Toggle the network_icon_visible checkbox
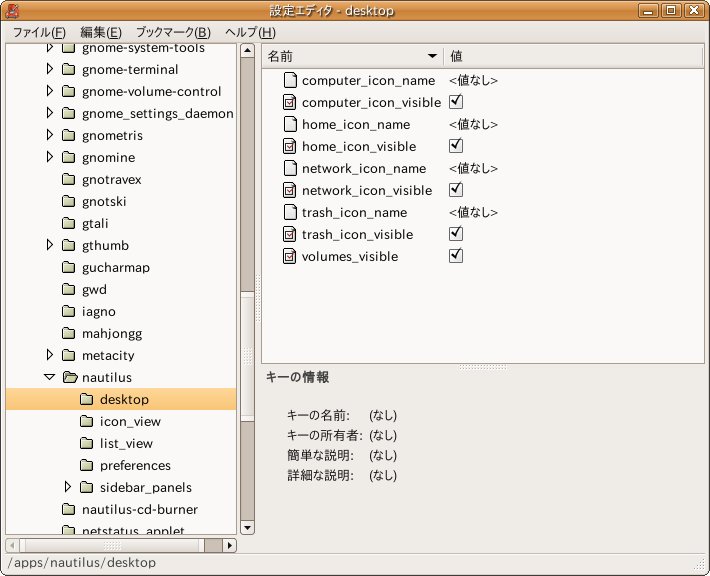 coord(456,189)
